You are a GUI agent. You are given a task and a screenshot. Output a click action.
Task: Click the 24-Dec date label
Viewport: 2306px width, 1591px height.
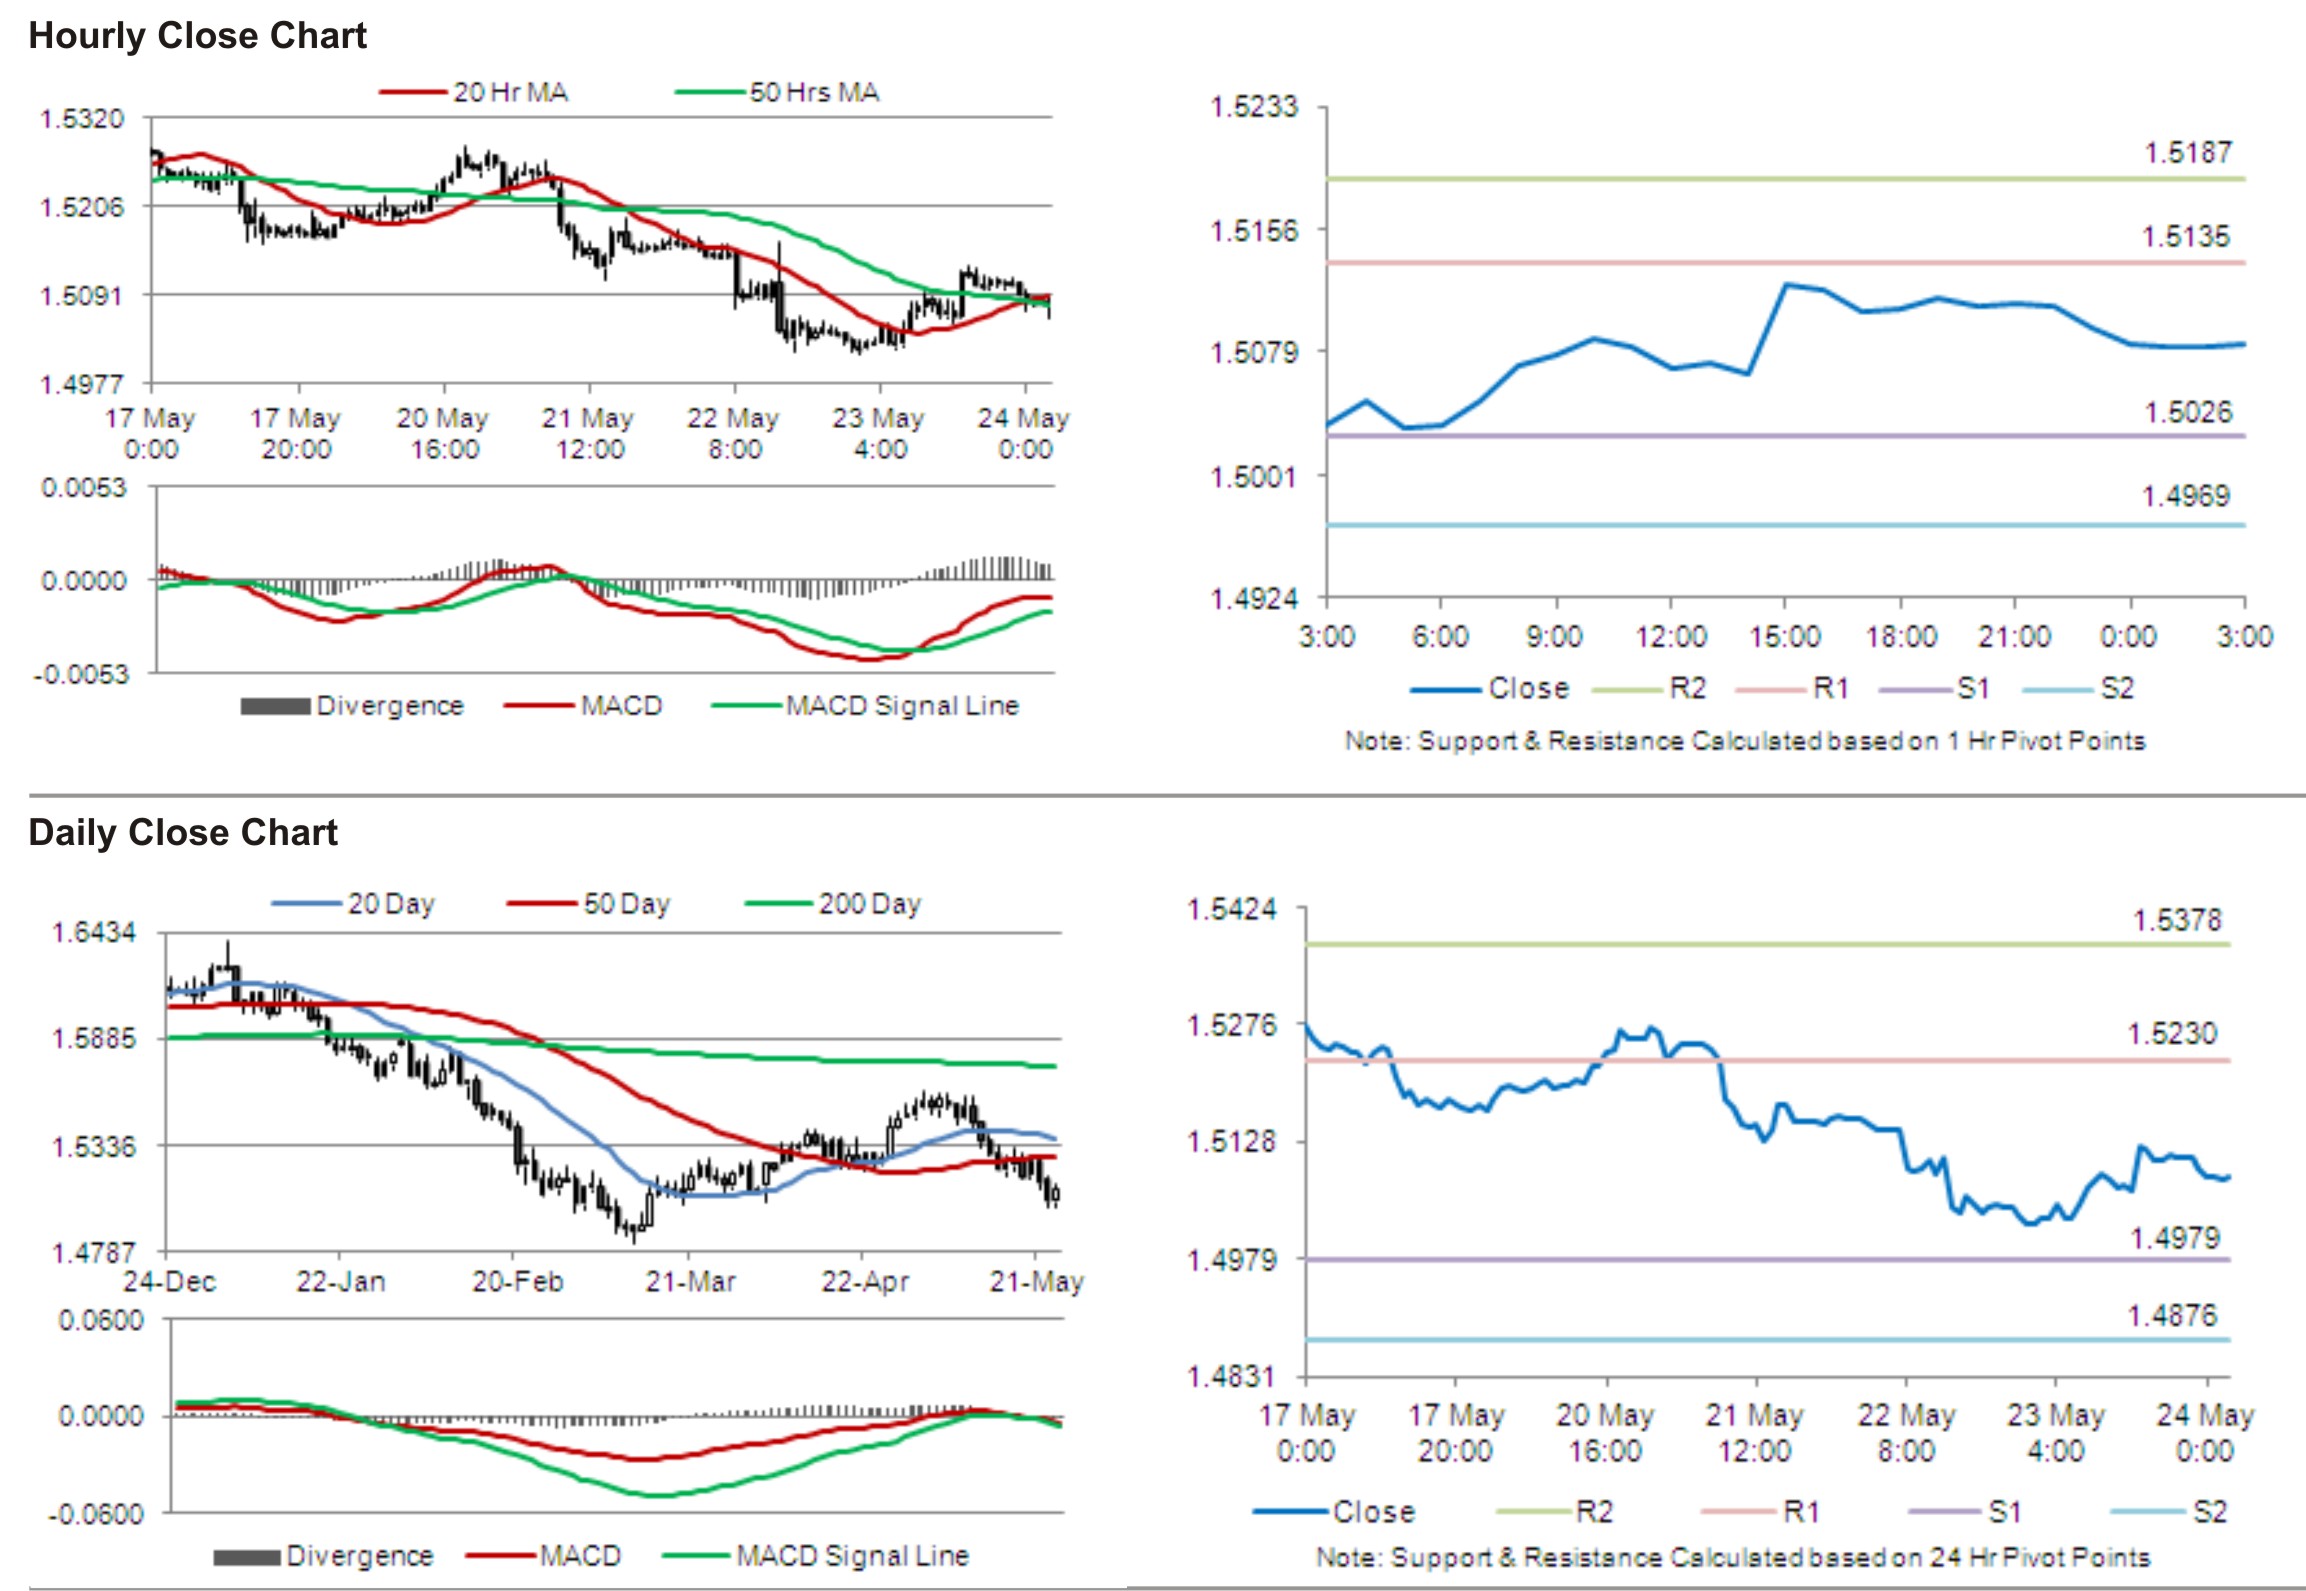[169, 1282]
